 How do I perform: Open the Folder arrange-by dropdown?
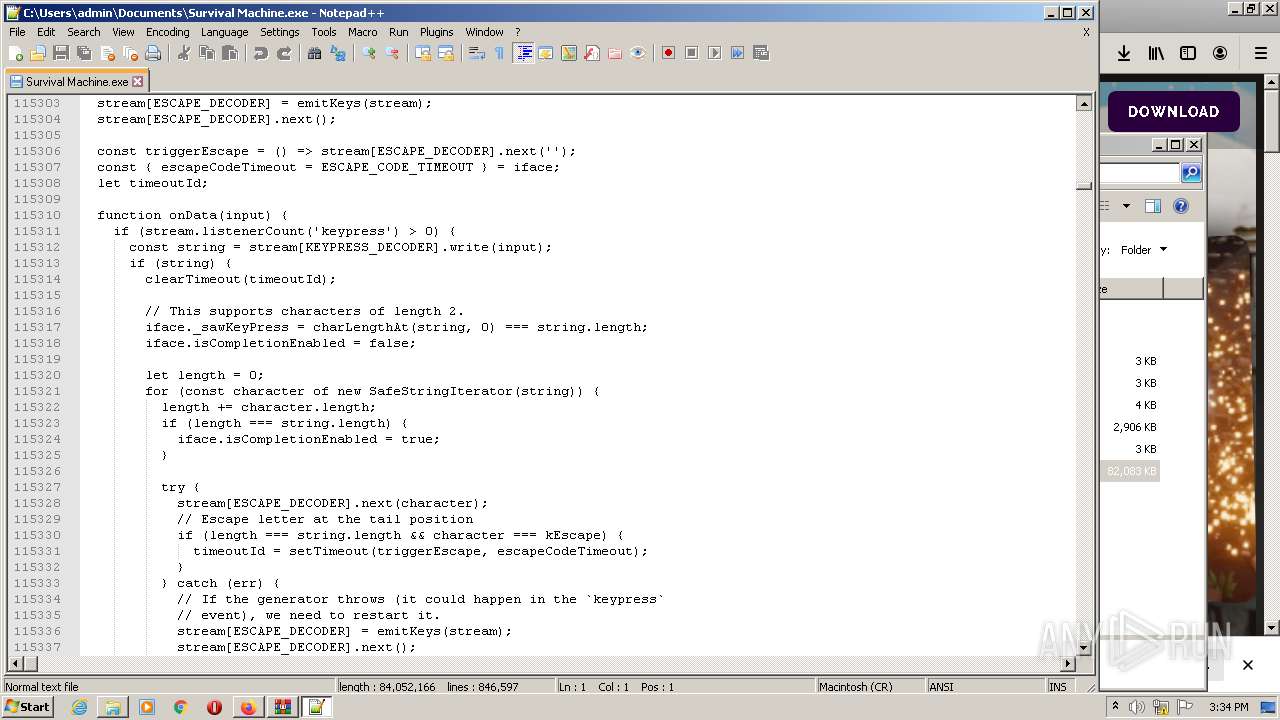(x=1144, y=250)
